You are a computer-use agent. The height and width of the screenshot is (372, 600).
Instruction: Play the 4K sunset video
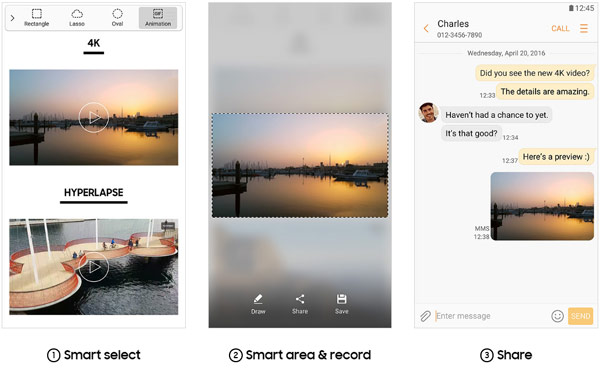tap(94, 117)
